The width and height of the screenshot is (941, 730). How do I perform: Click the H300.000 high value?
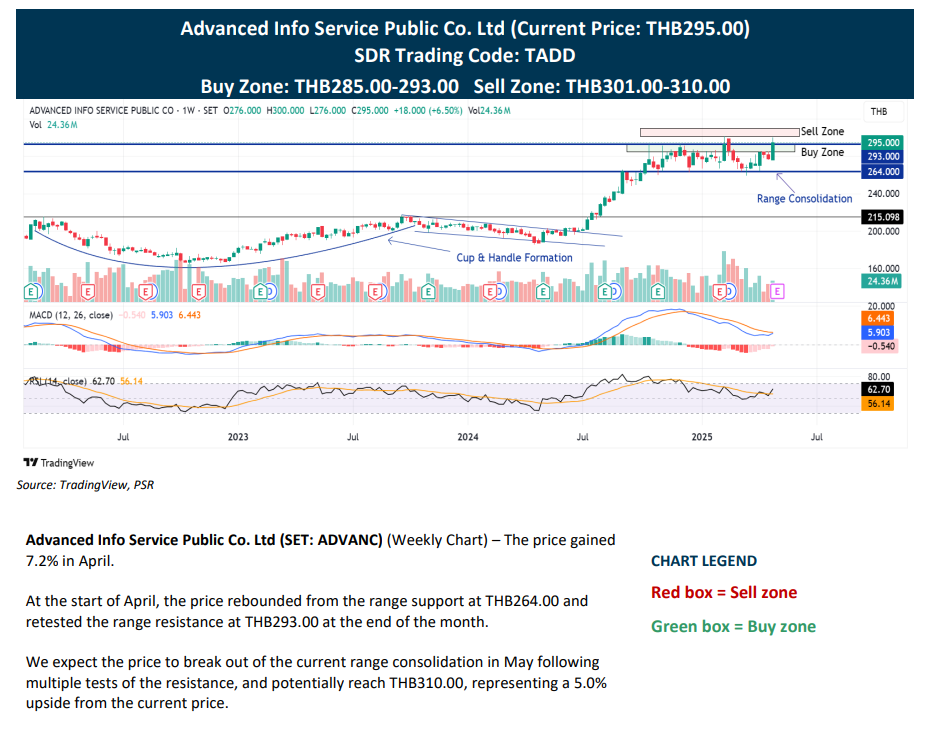[285, 110]
